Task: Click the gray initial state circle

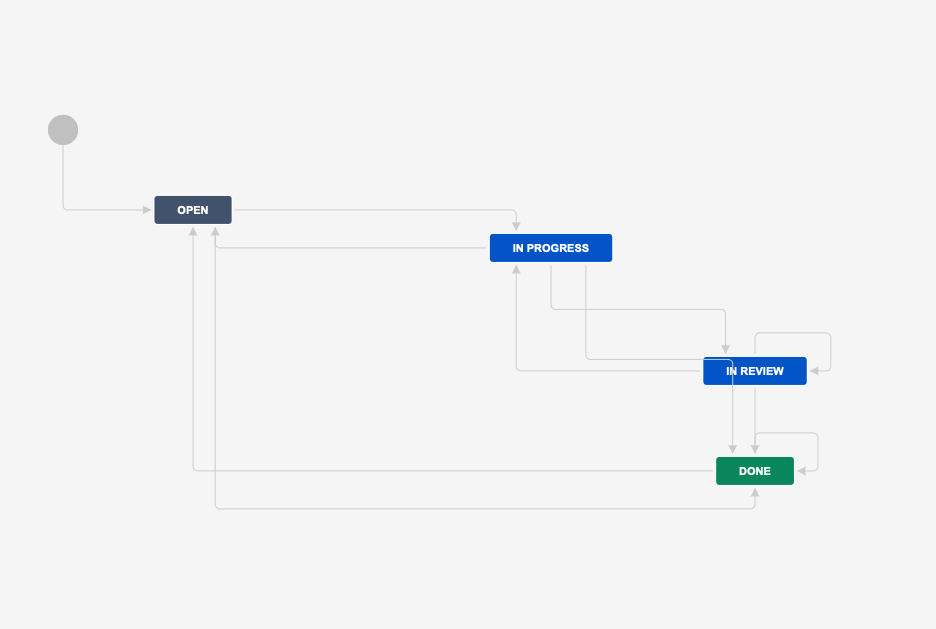Action: tap(63, 129)
